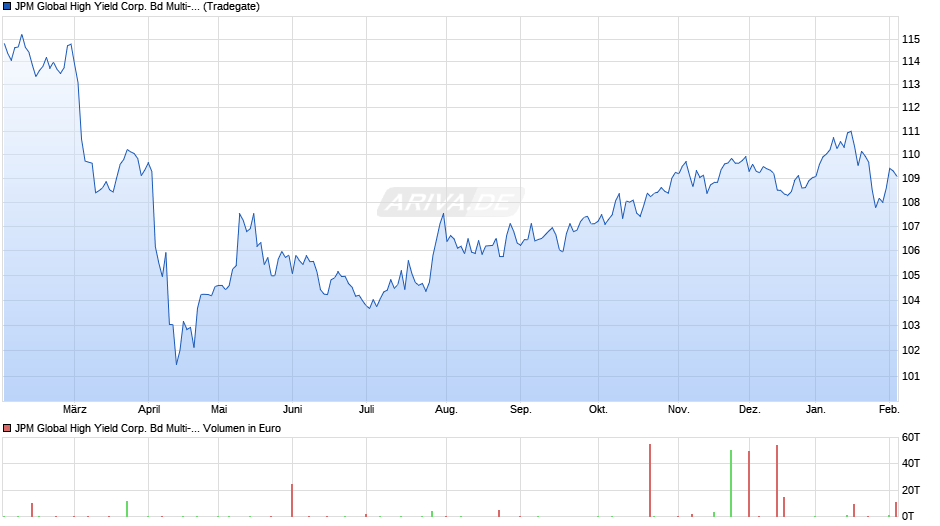The width and height of the screenshot is (940, 526).
Task: Click the 'Sep.' month label
Action: coord(520,410)
